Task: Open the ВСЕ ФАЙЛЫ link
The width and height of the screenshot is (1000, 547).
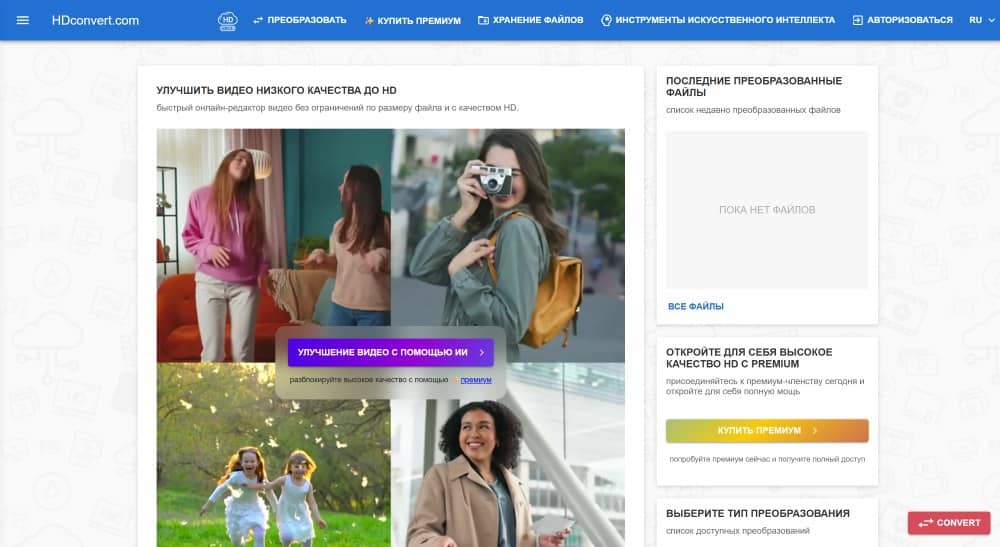Action: click(x=696, y=307)
